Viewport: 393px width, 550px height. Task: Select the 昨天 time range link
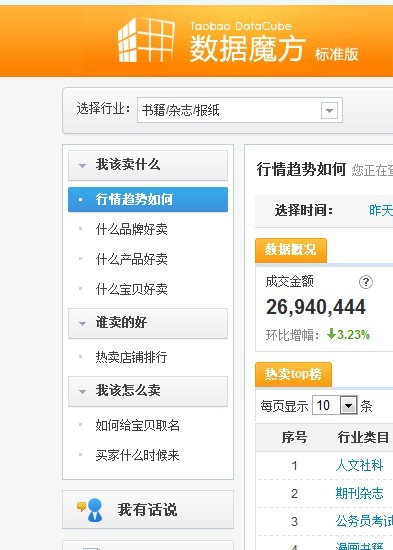(381, 210)
